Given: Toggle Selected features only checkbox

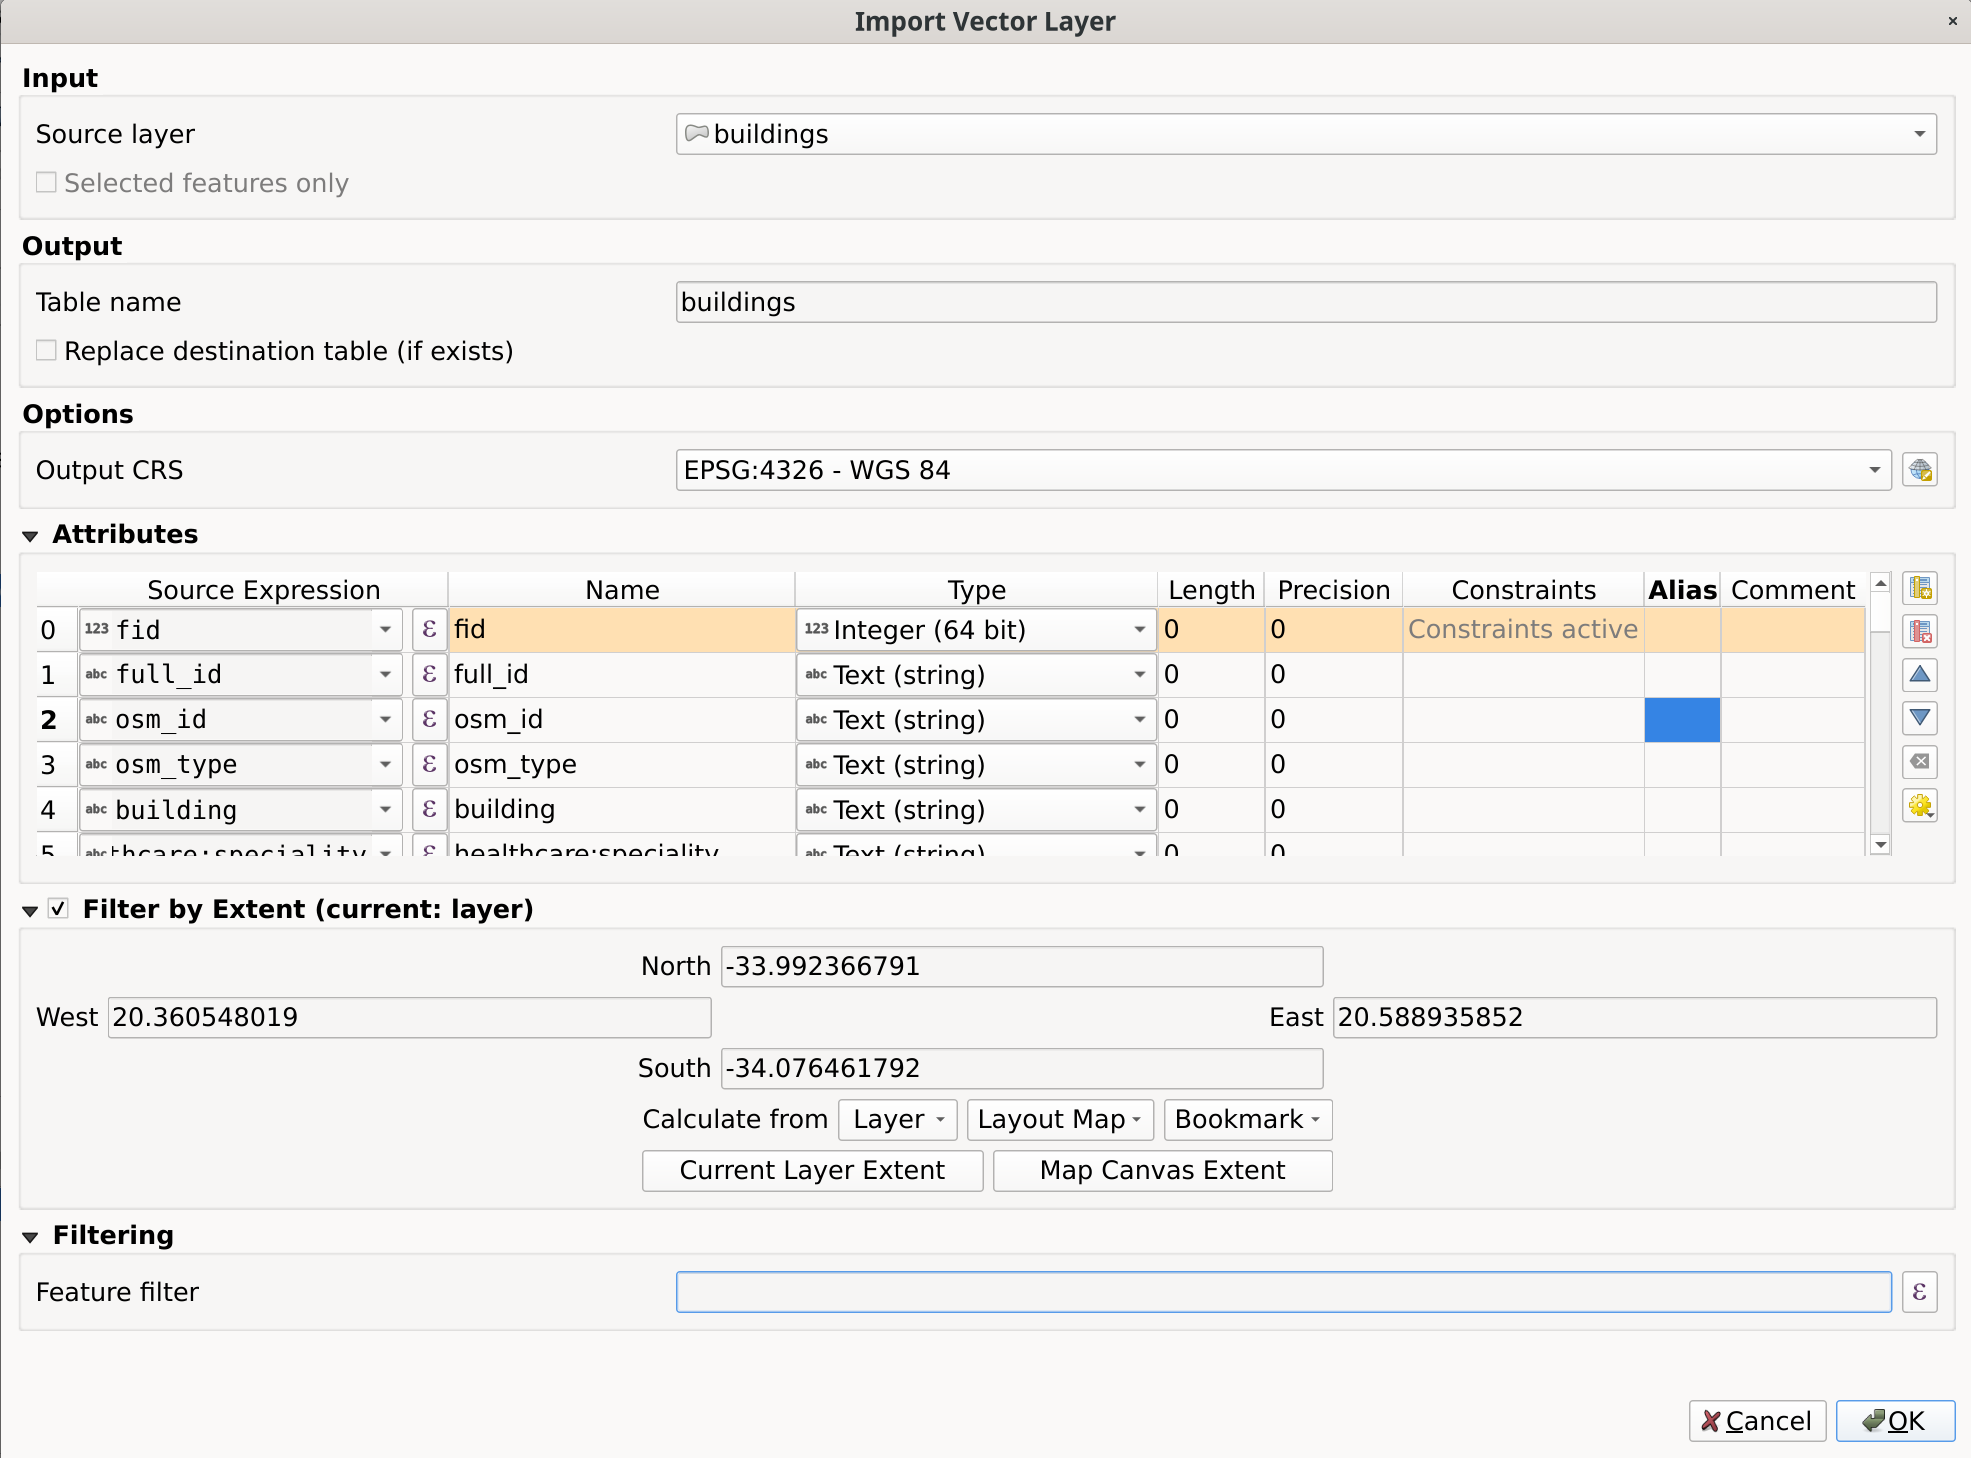Looking at the screenshot, I should click(x=46, y=183).
